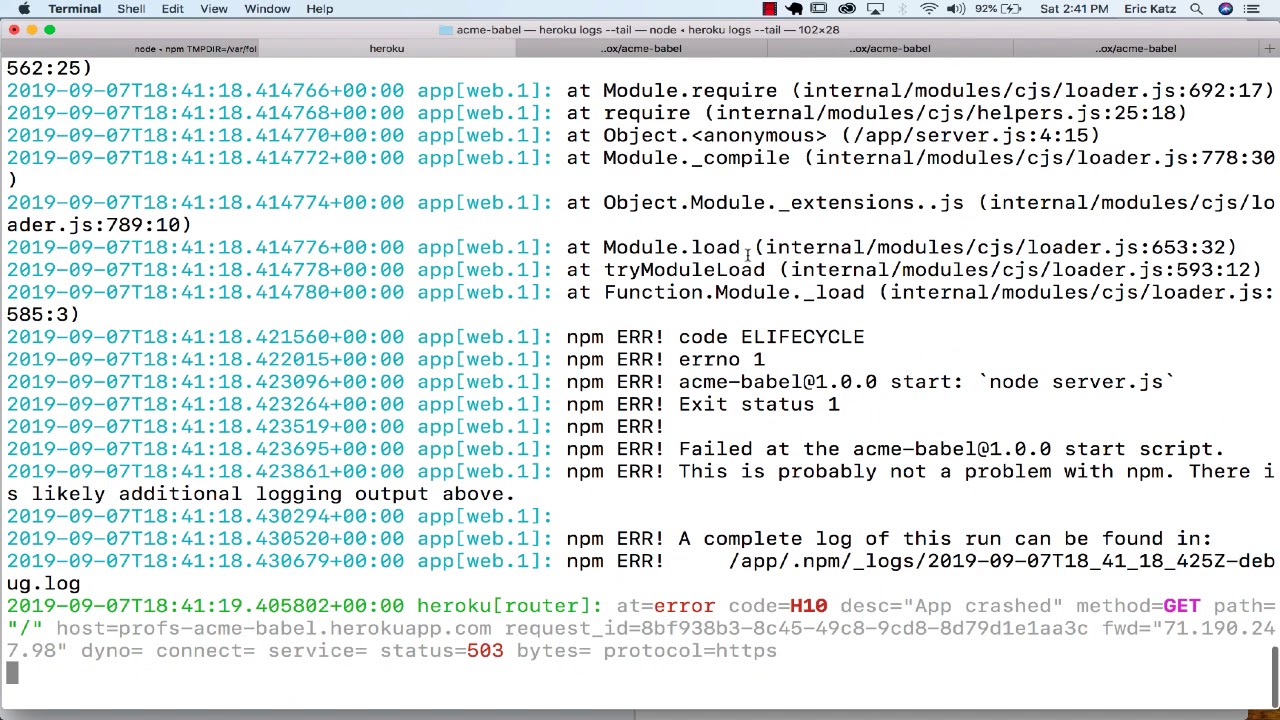The width and height of the screenshot is (1280, 720).
Task: Click 'Failed at the acme-babel@1.0.0 start script.'
Action: tap(951, 449)
